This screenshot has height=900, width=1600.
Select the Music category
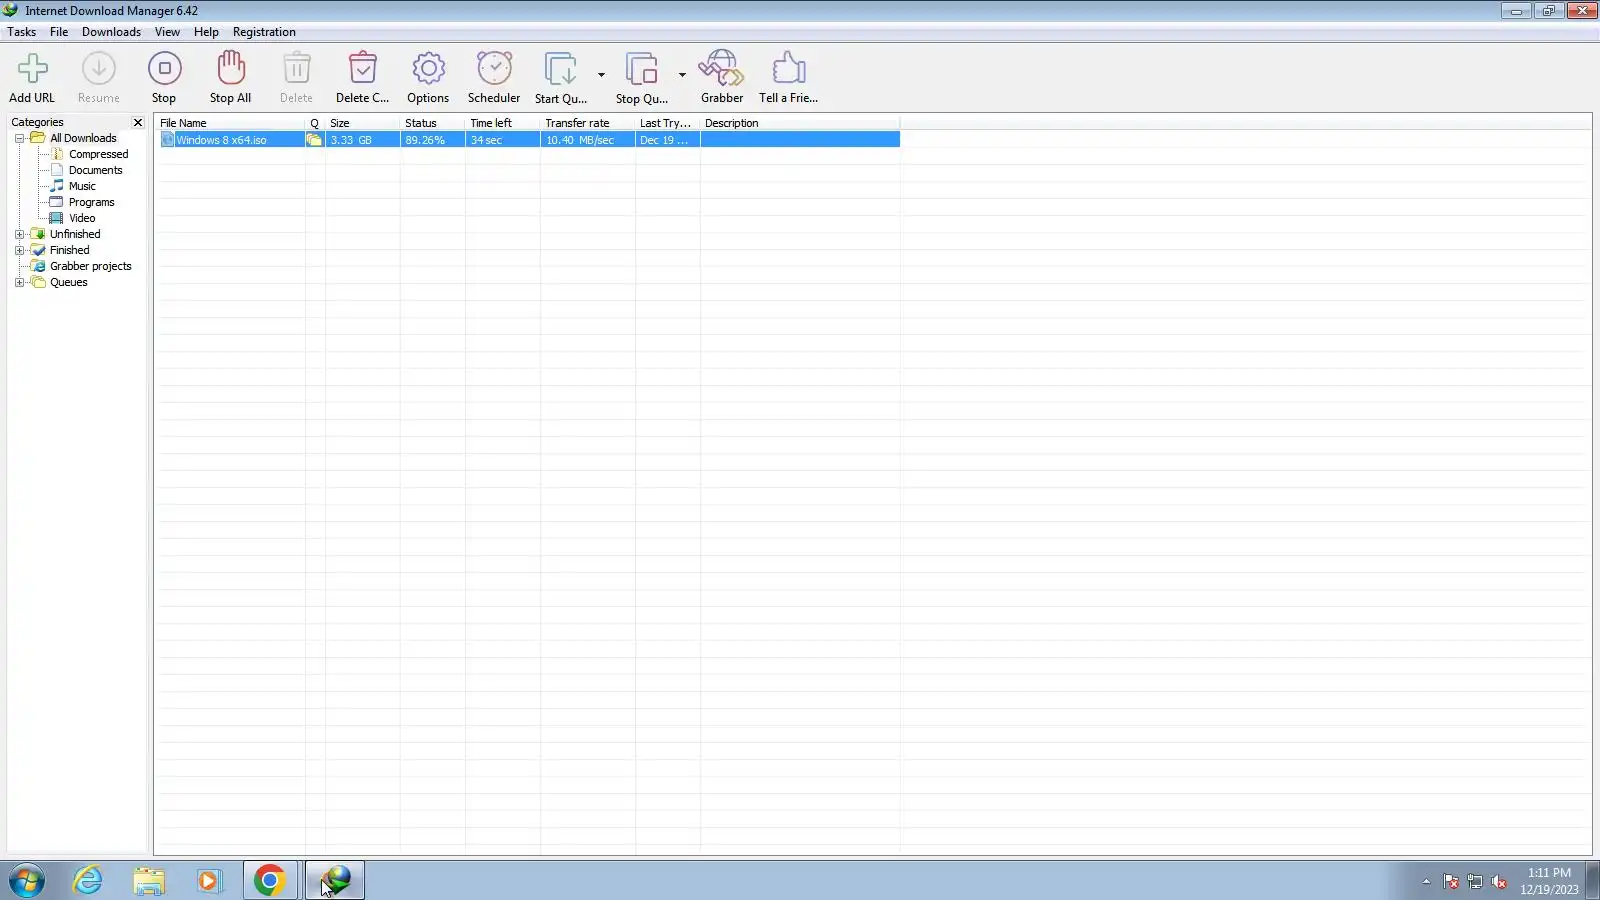[x=82, y=186]
